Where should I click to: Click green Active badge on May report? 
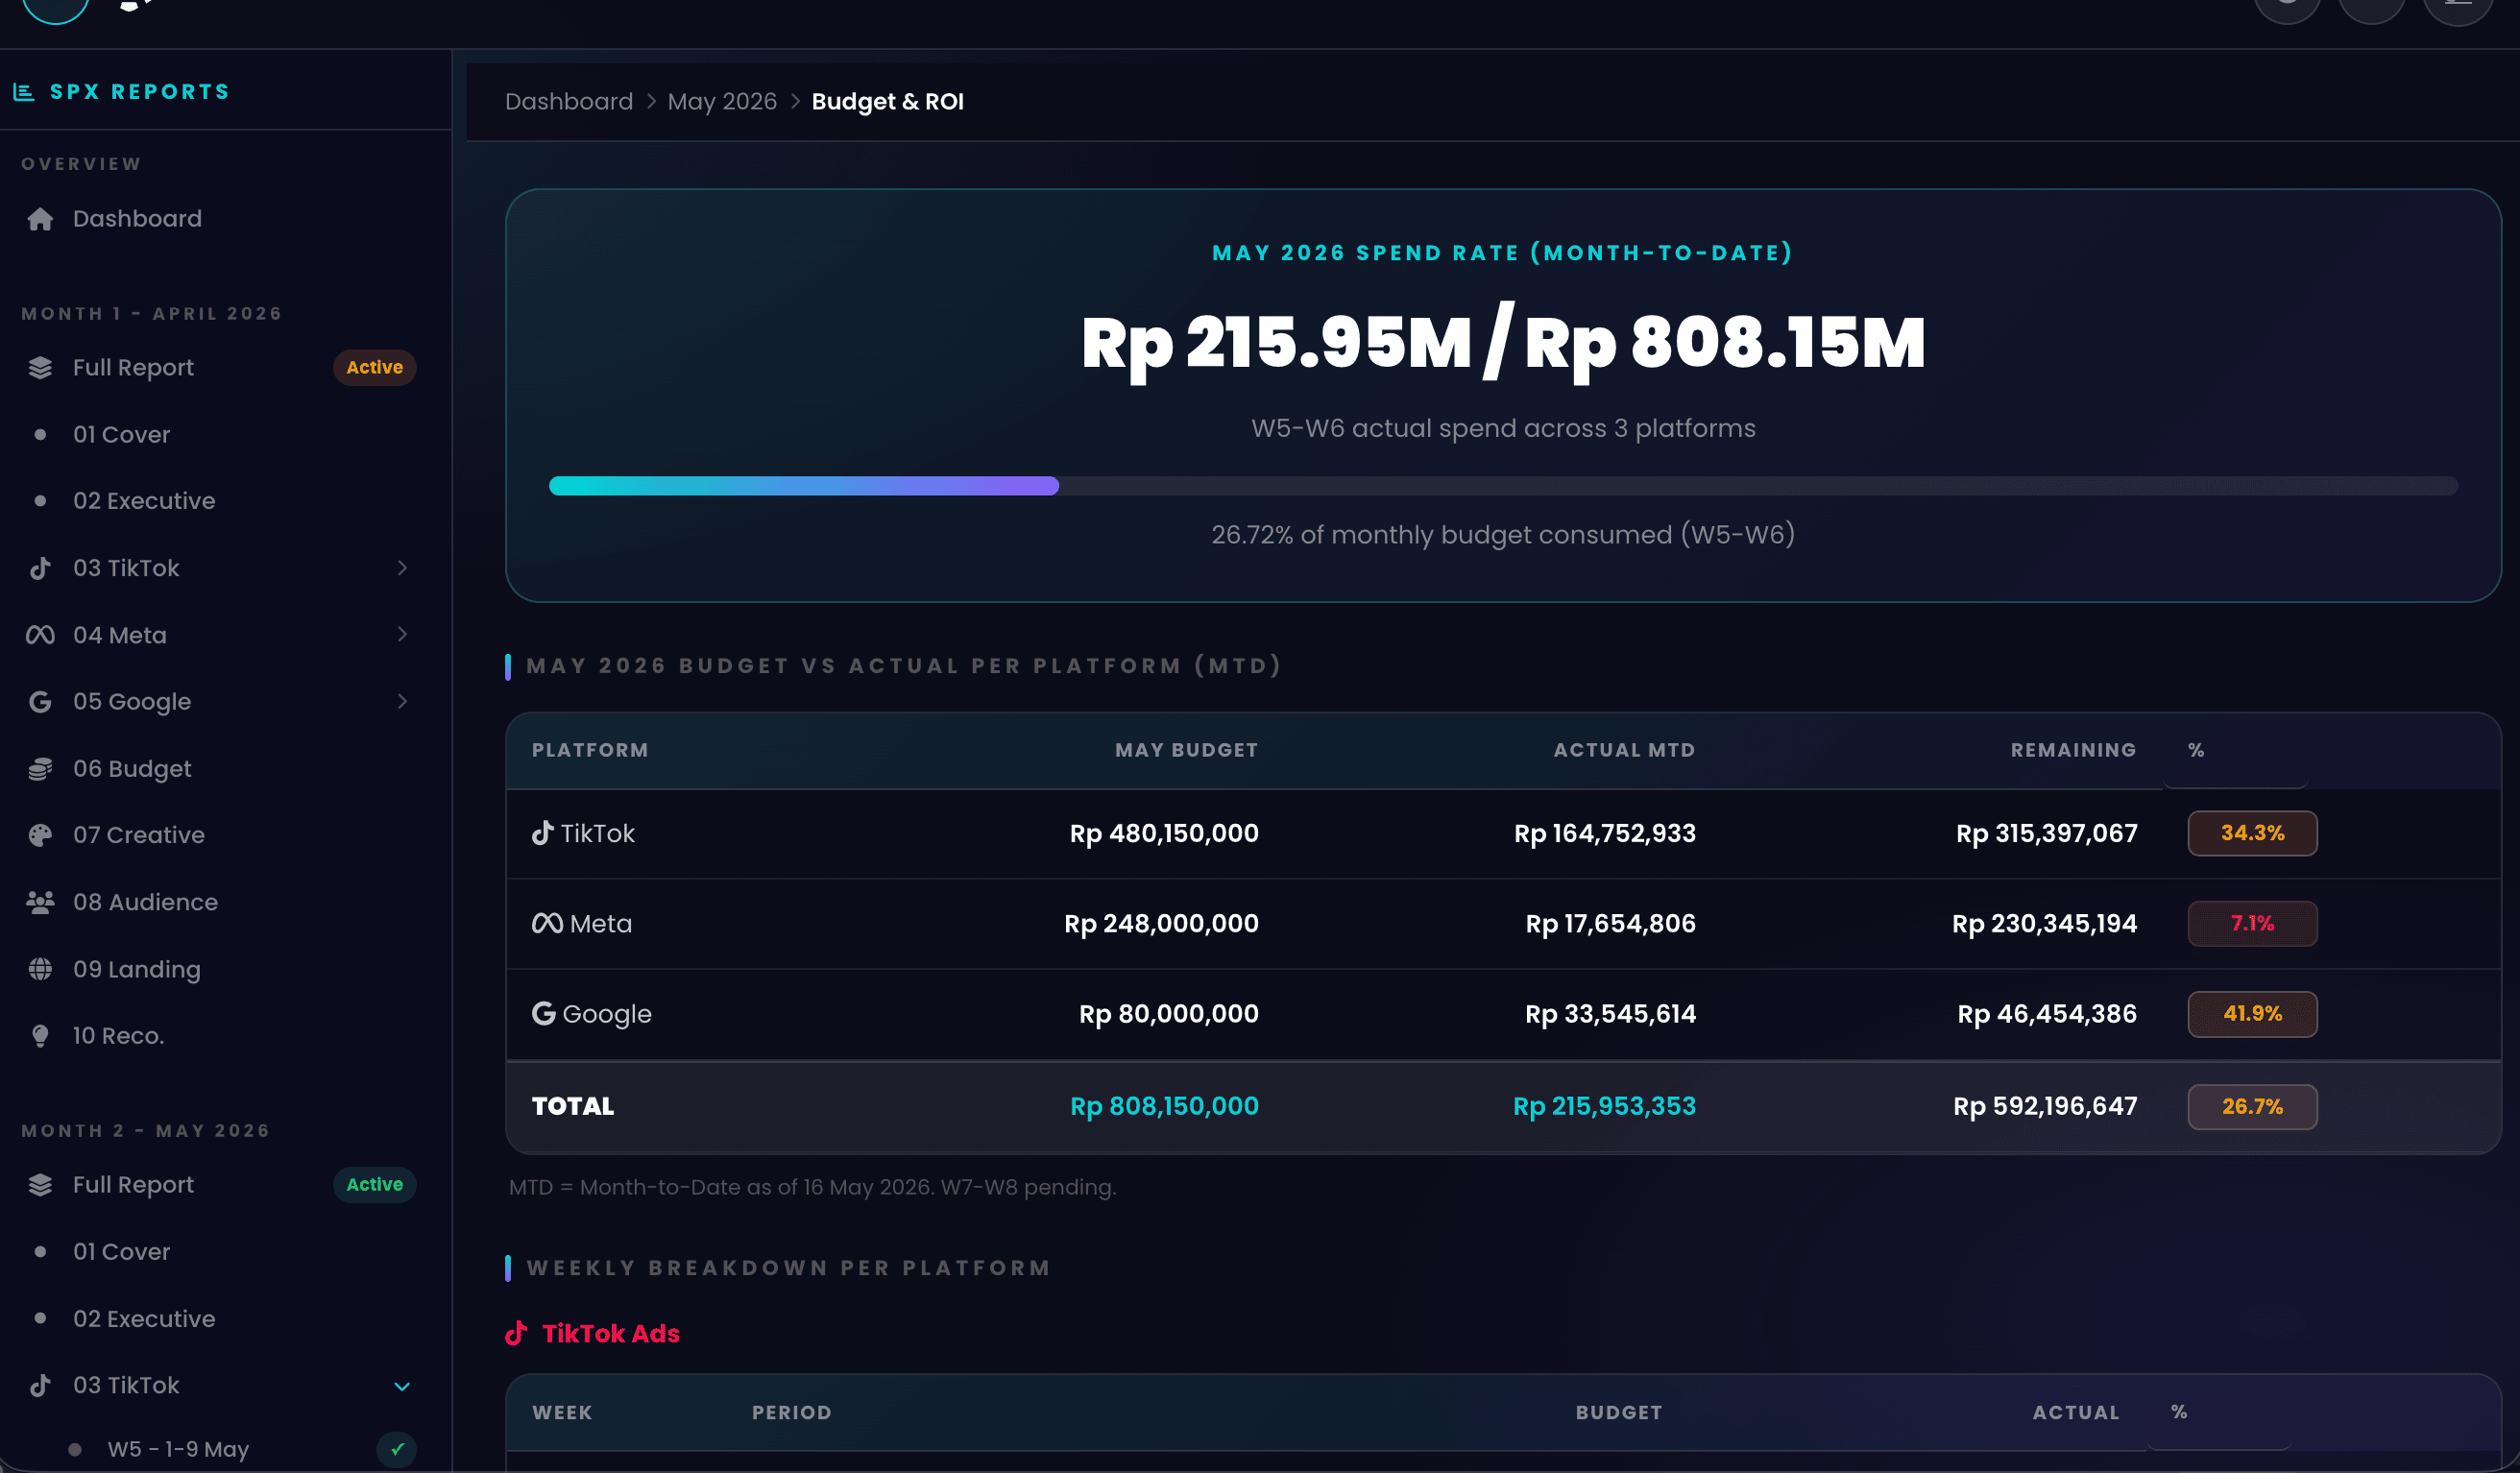375,1185
